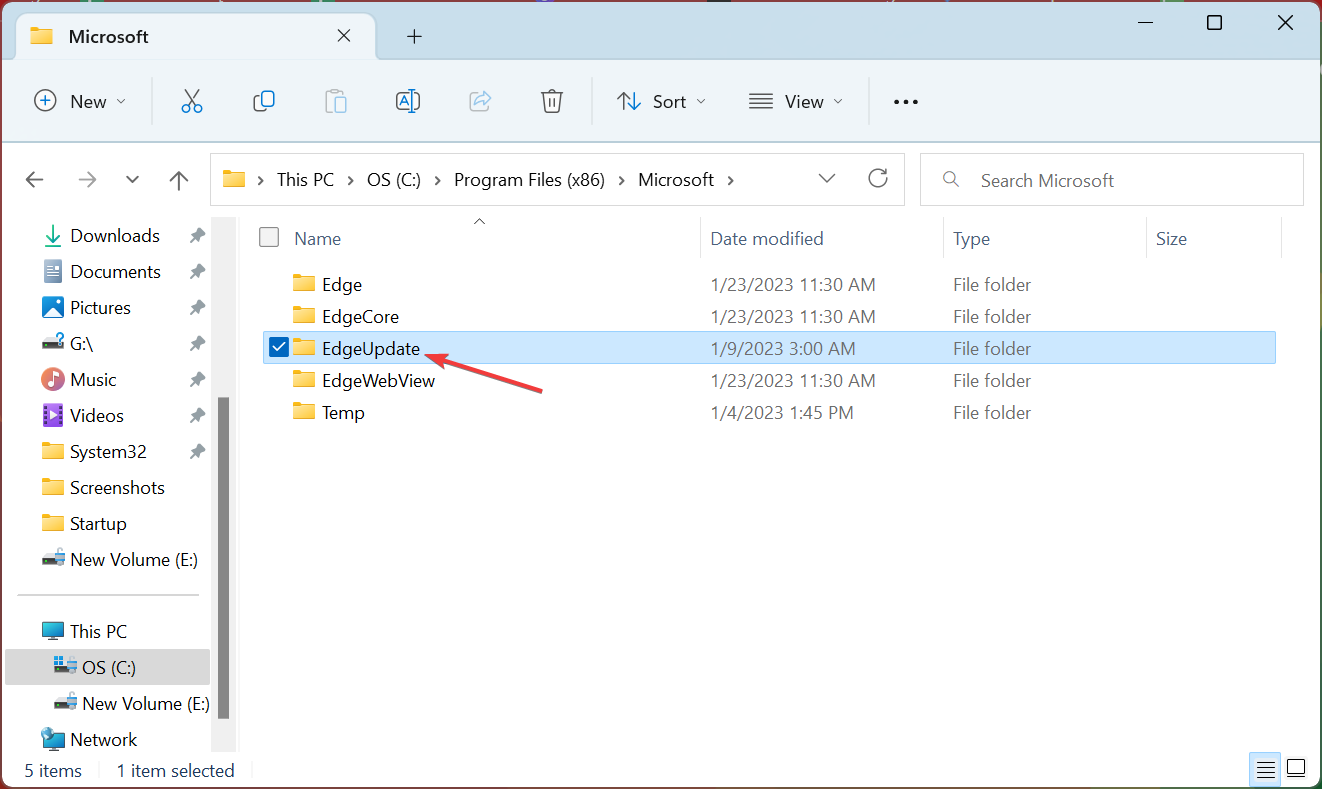Go back with the left arrow
1322x789 pixels.
tap(35, 180)
